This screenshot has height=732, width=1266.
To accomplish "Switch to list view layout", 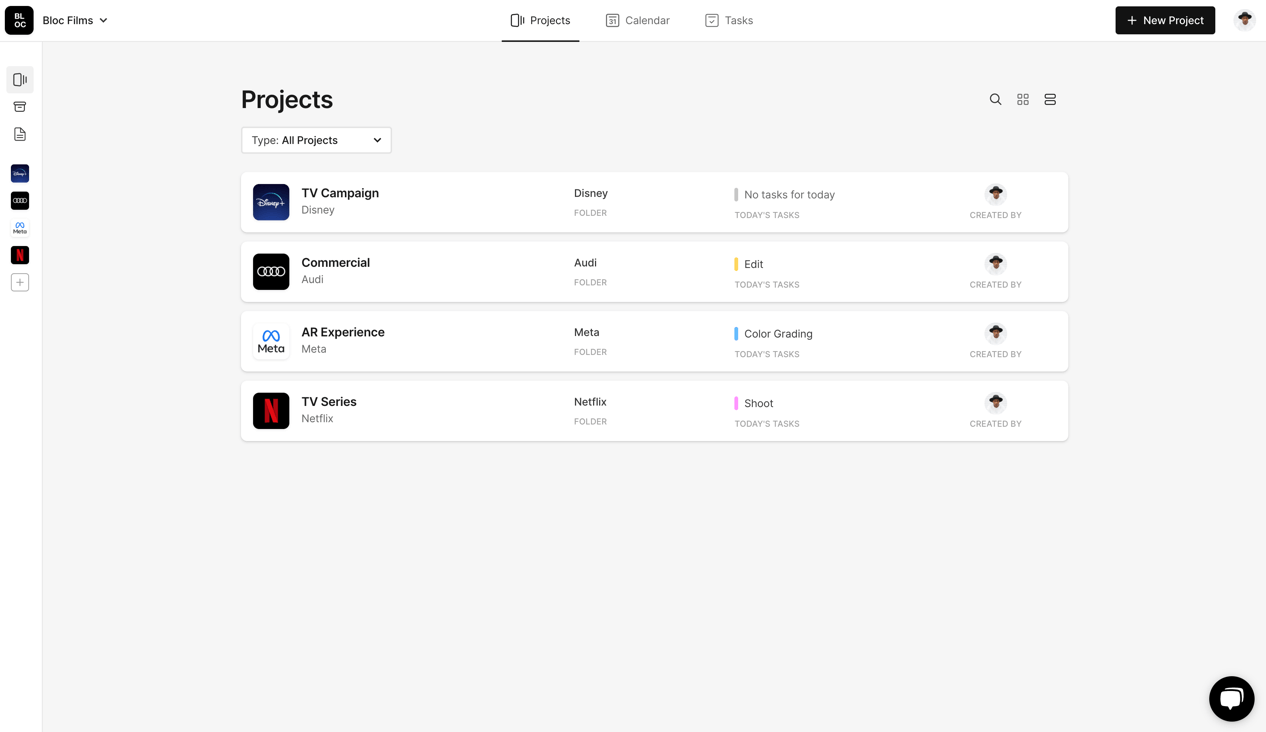I will coord(1049,100).
